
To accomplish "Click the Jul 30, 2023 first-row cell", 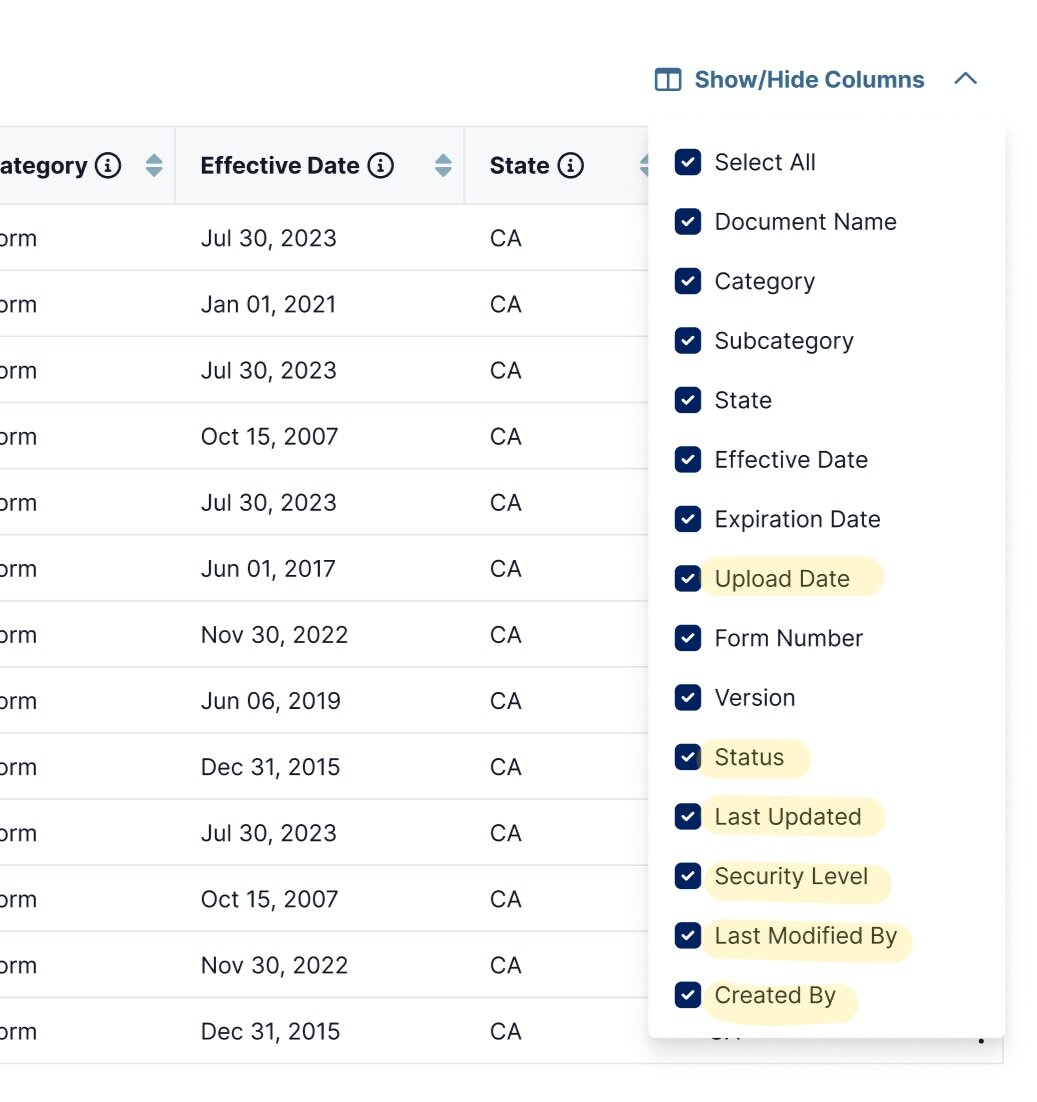I will [x=268, y=239].
